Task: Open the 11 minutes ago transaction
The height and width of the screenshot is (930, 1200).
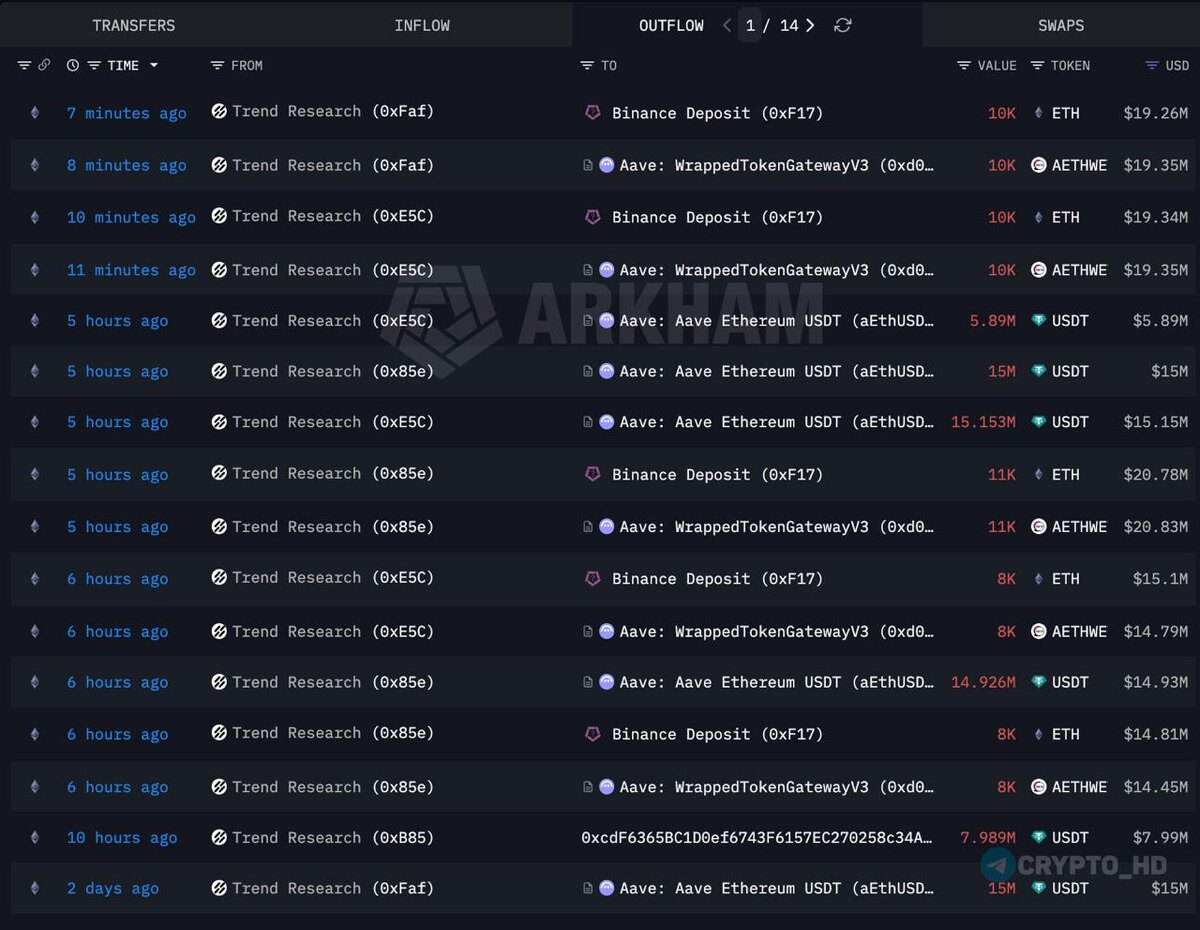Action: point(131,270)
